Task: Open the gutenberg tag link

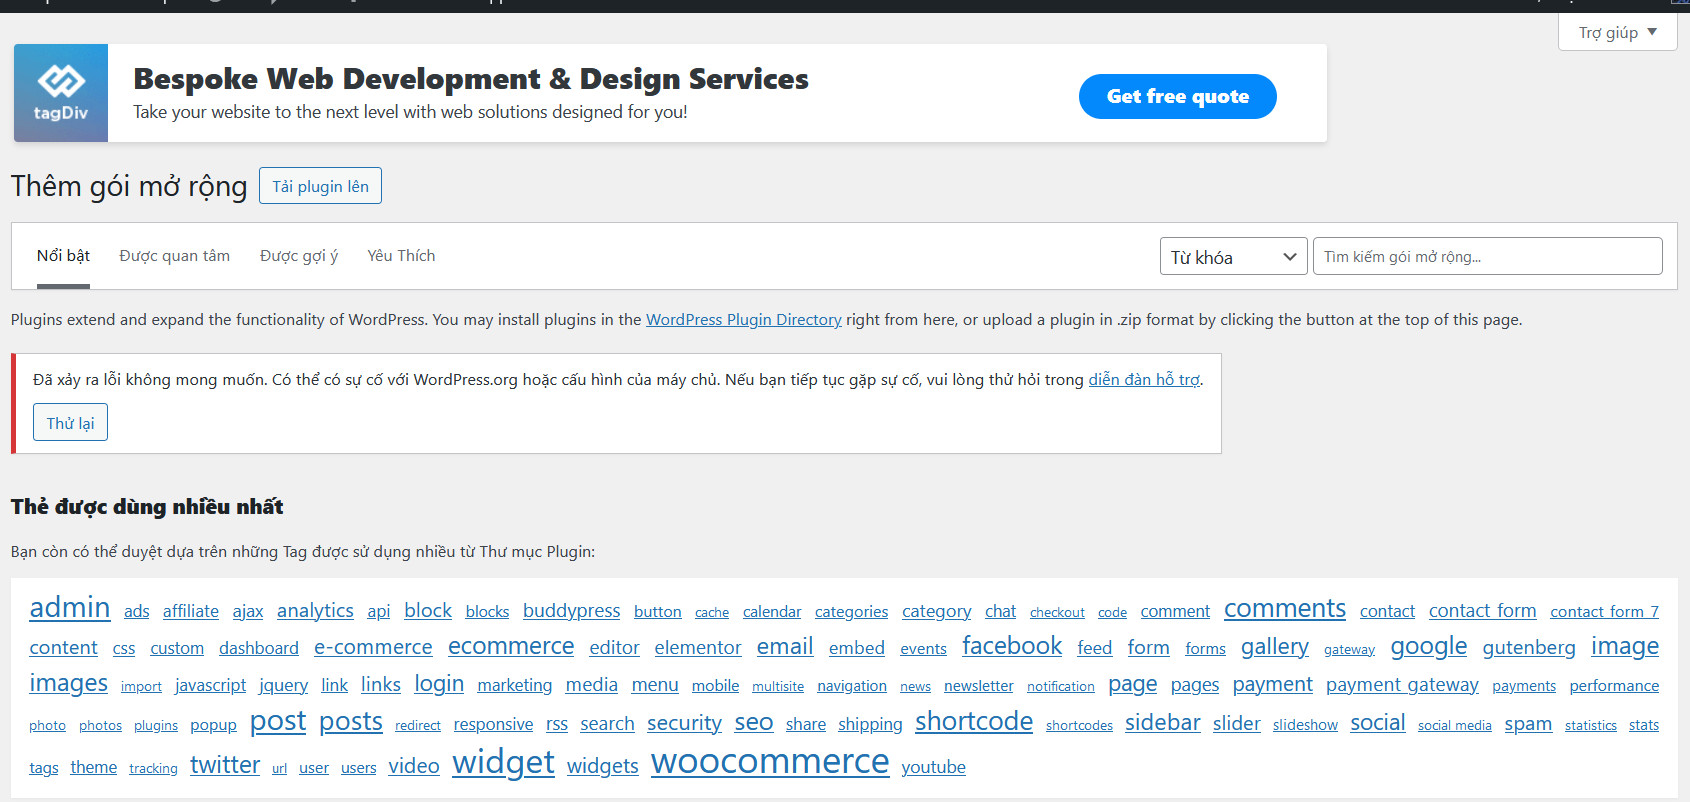Action: pyautogui.click(x=1529, y=648)
